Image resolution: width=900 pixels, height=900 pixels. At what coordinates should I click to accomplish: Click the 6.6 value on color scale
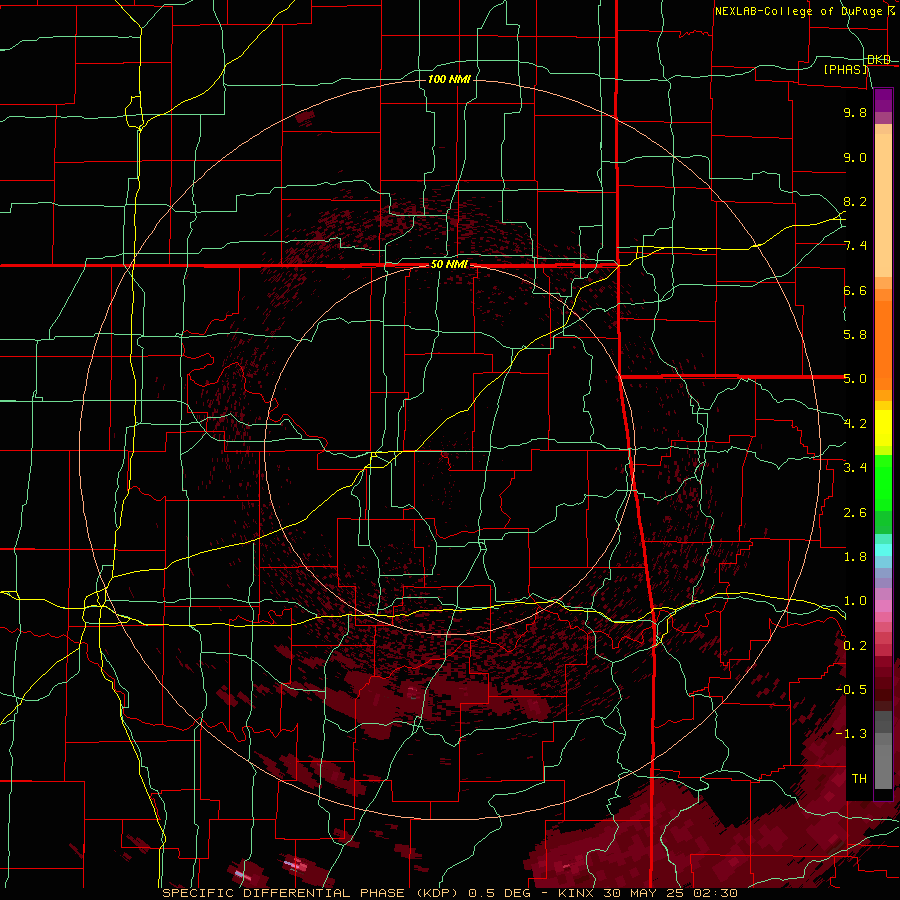(855, 290)
